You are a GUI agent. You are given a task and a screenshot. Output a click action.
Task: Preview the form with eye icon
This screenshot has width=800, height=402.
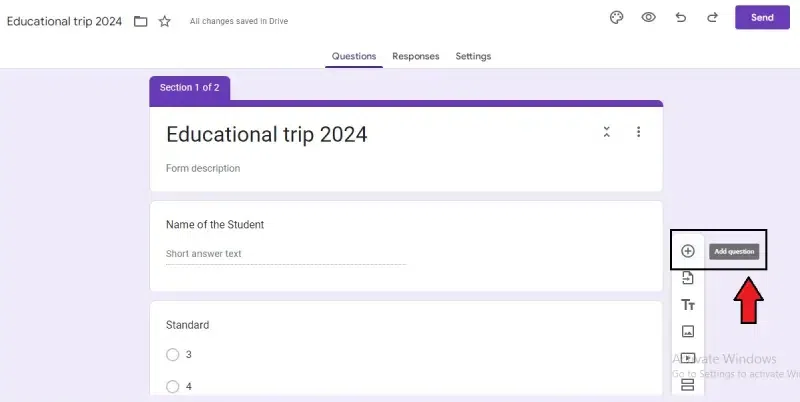tap(648, 18)
